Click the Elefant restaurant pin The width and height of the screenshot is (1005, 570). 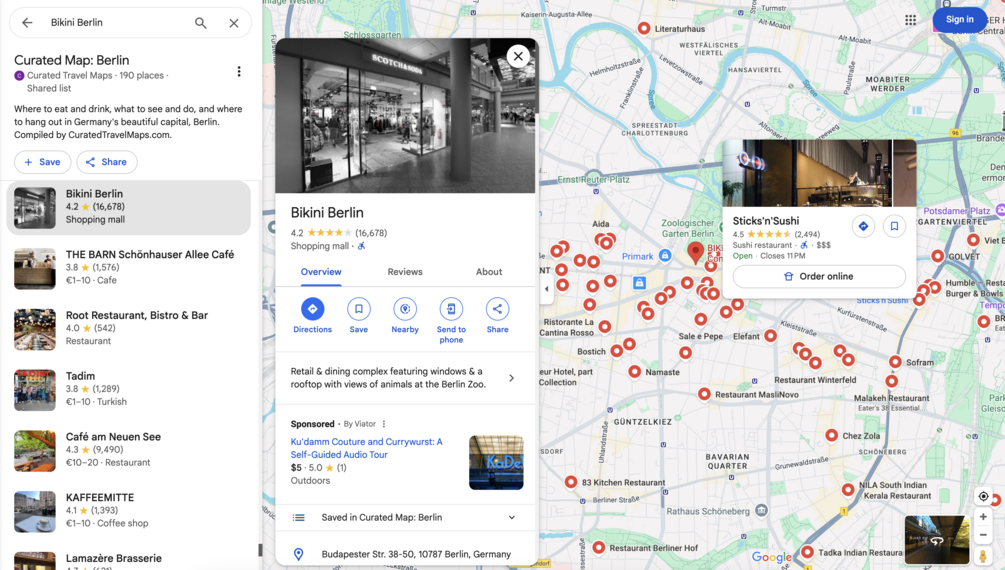(770, 335)
